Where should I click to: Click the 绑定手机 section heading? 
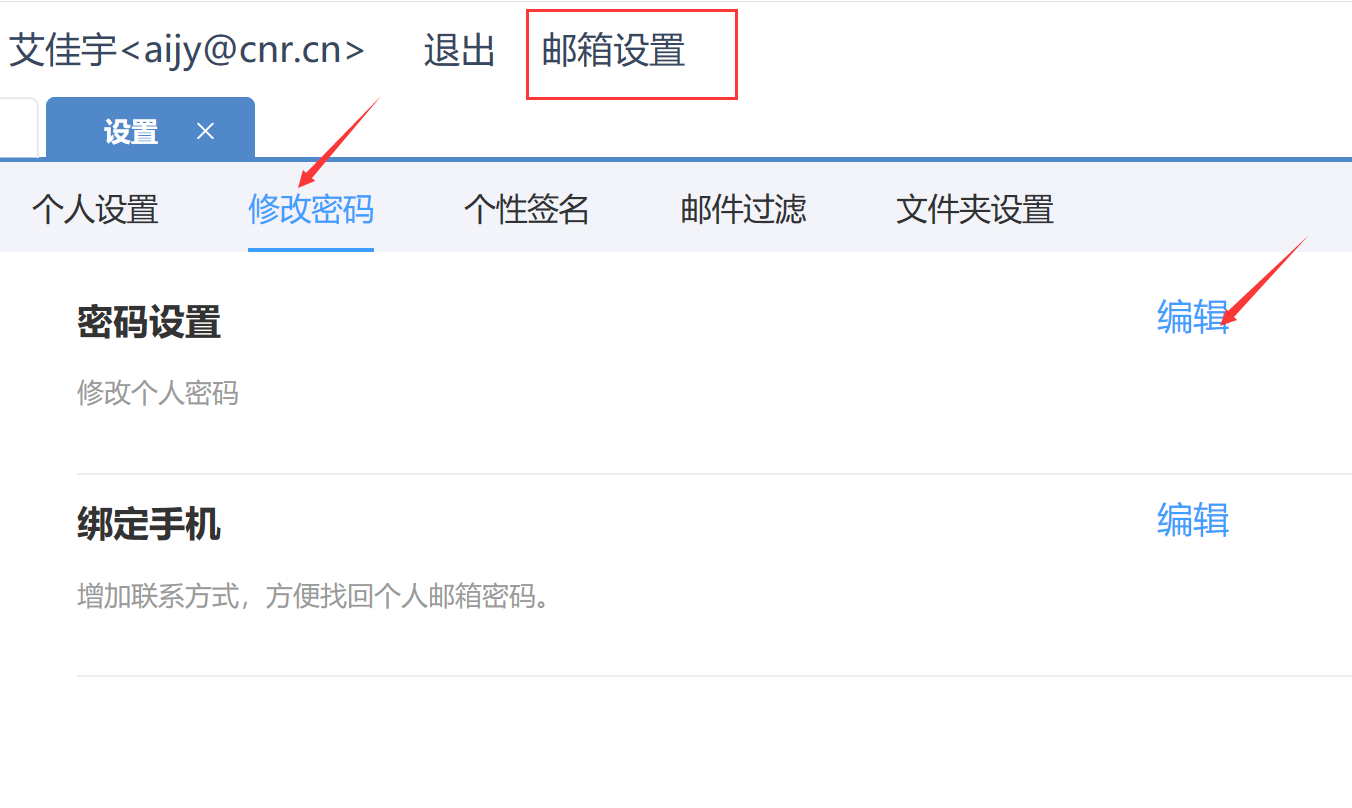(x=149, y=524)
